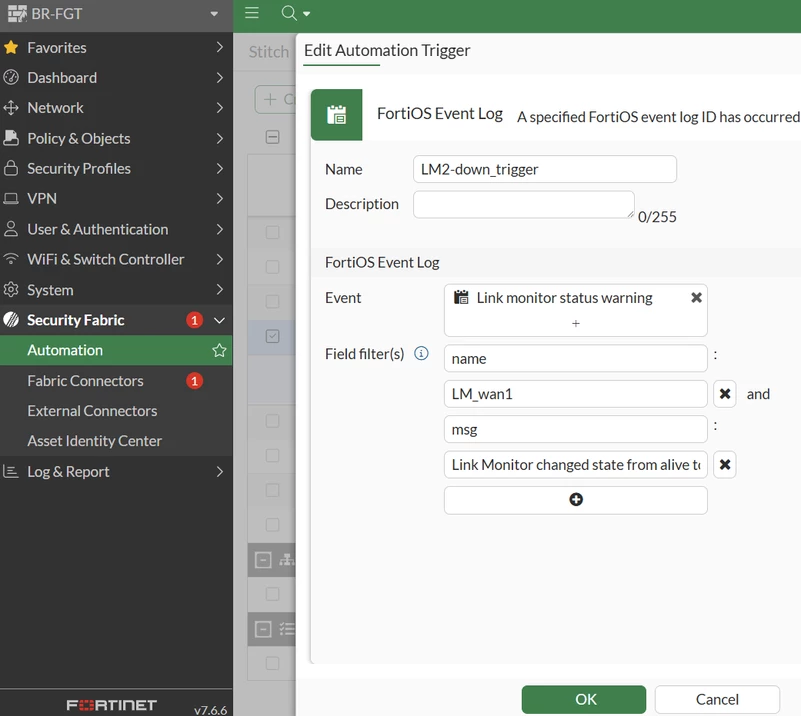Toggle the hamburger menu icon
The height and width of the screenshot is (716, 801).
point(252,13)
